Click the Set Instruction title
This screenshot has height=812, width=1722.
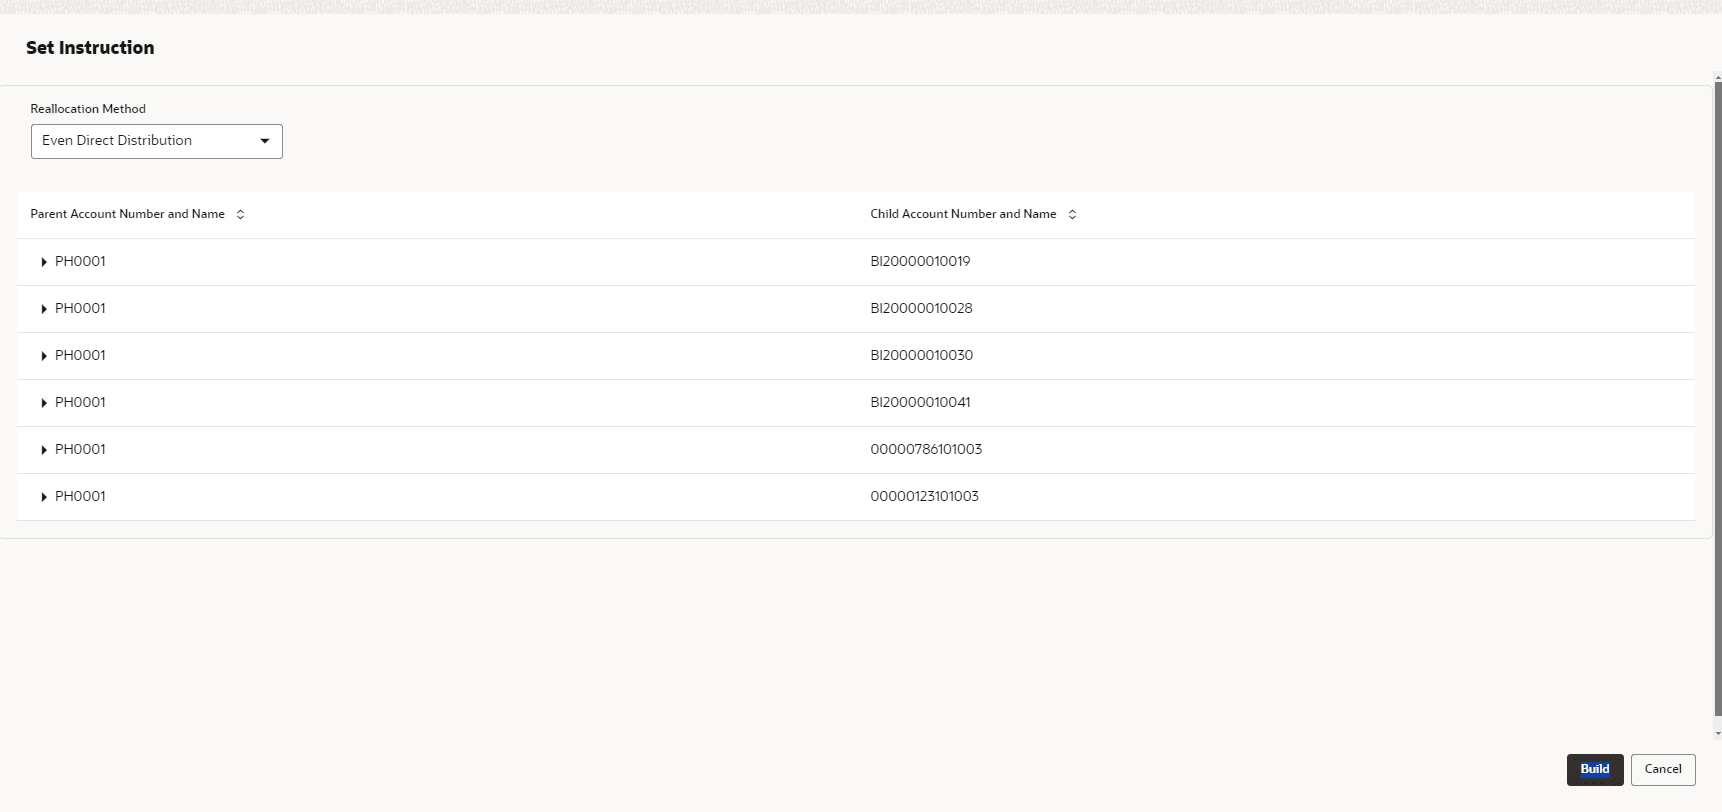click(x=90, y=48)
